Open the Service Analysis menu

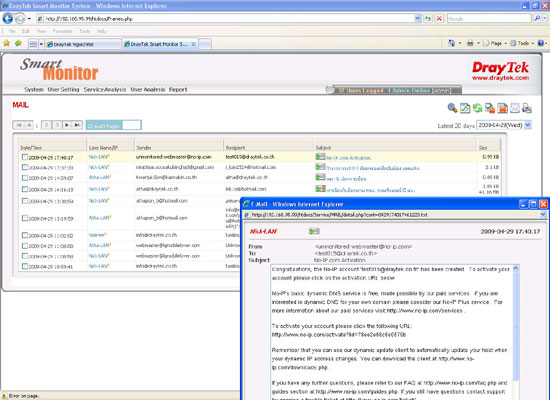(105, 89)
